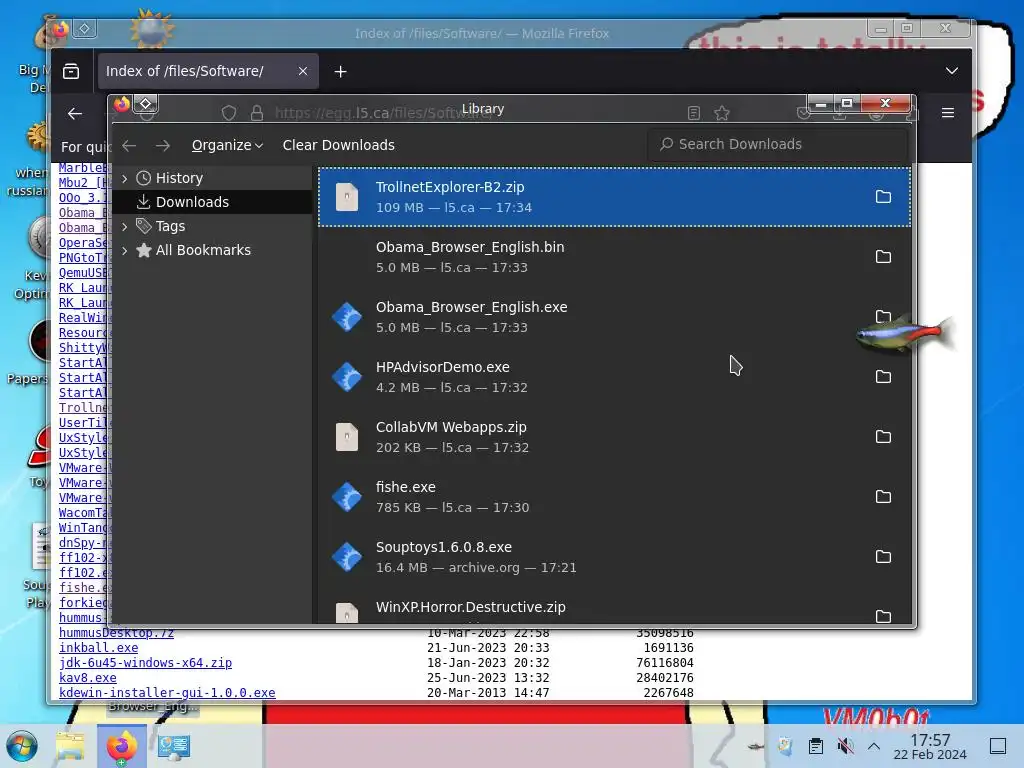Select the TrollnetExplorer-B2.zip download entry

[614, 197]
